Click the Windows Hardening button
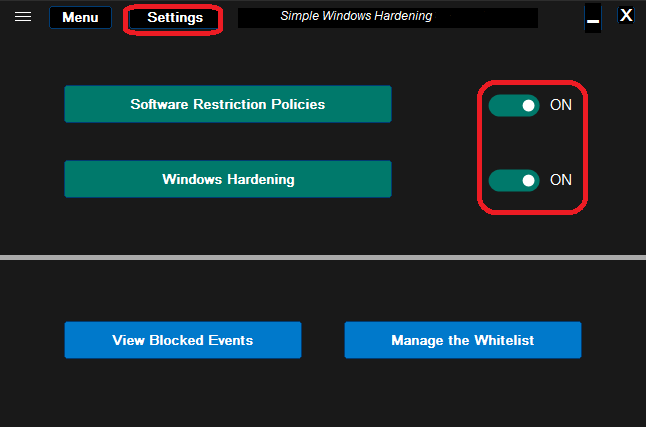The image size is (646, 427). click(x=228, y=179)
